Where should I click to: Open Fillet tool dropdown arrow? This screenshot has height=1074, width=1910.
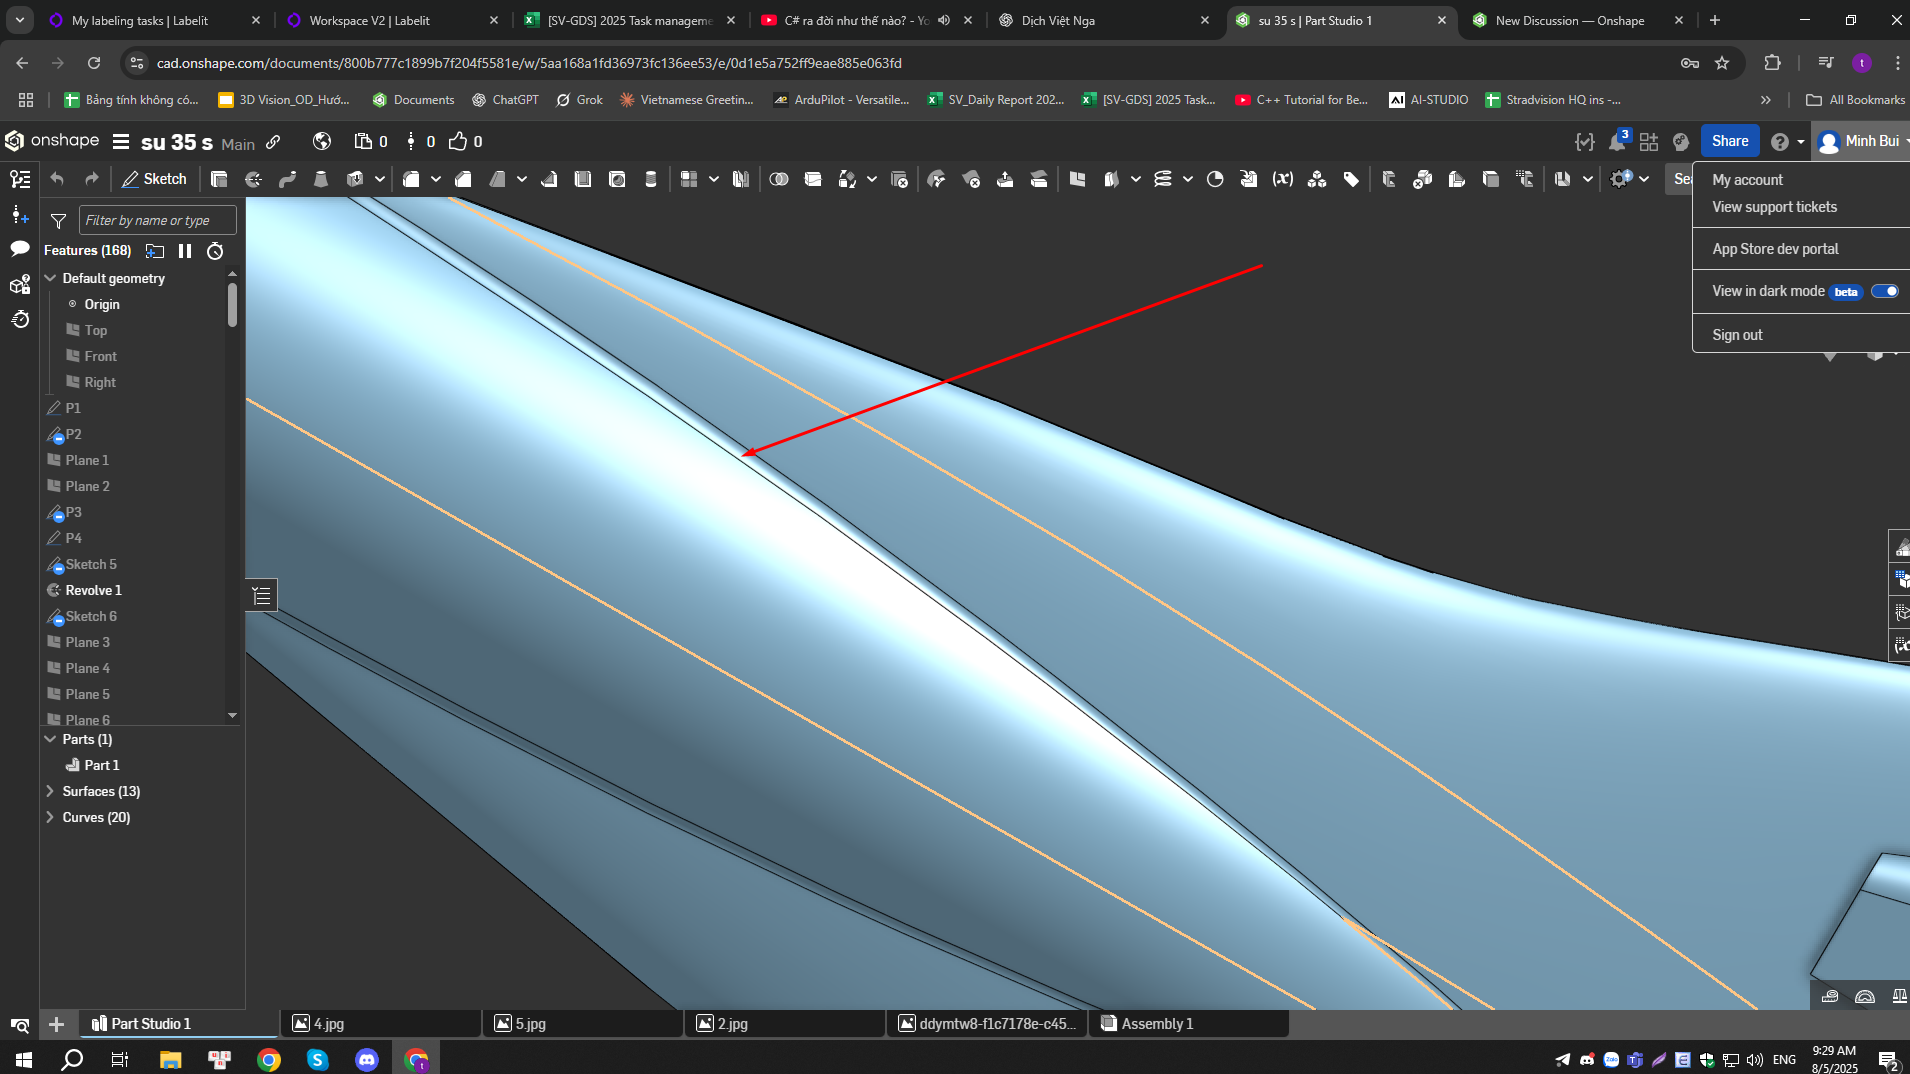point(436,179)
